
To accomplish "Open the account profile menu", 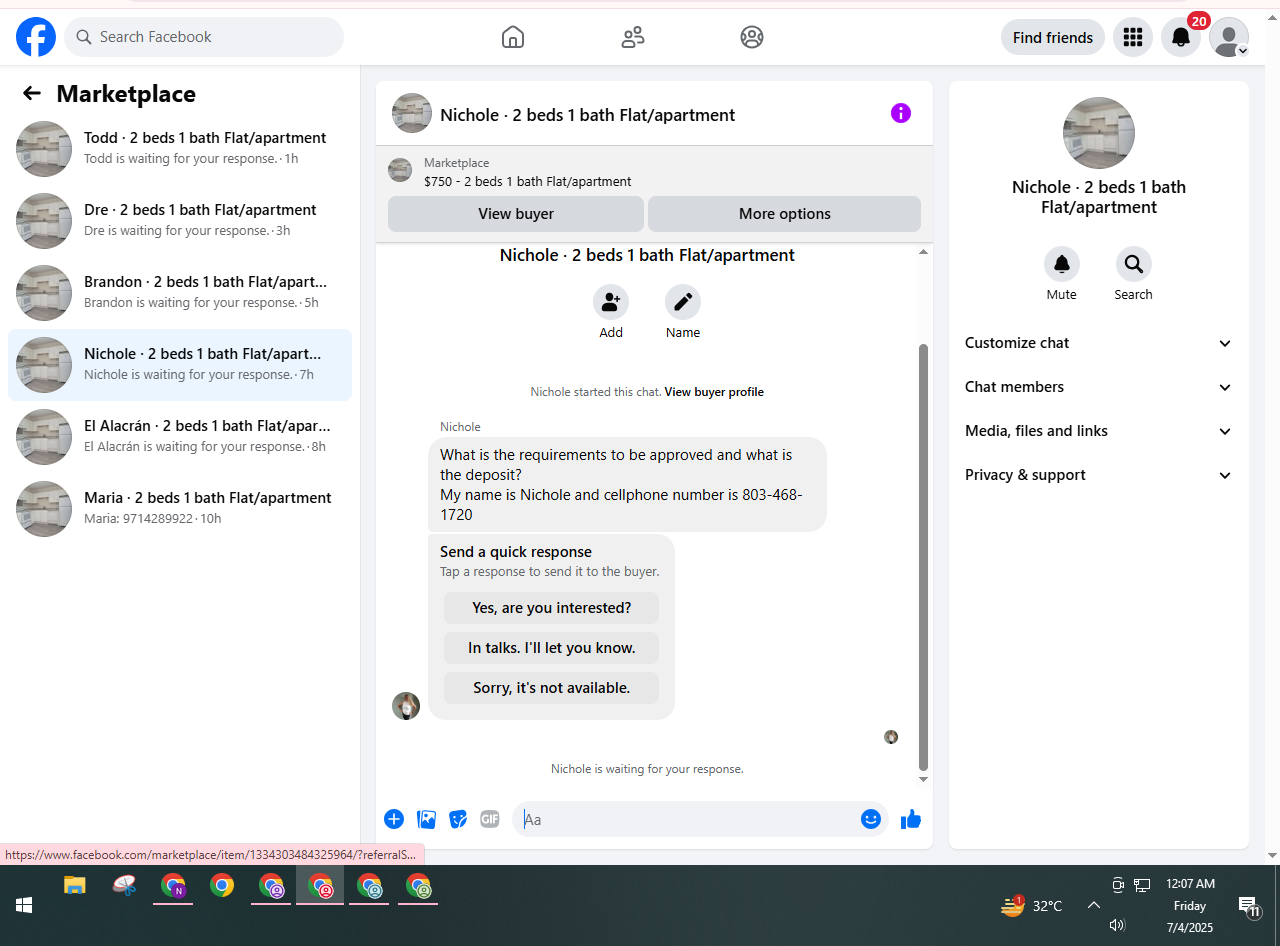I will coord(1229,37).
